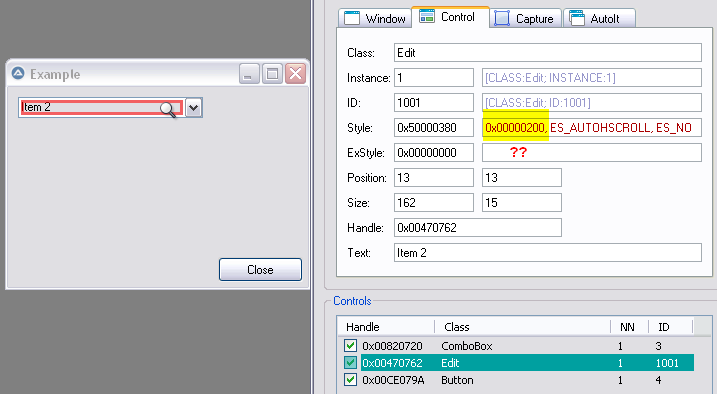This screenshot has width=717, height=394.
Task: Minimize the Example window
Action: click(x=249, y=73)
